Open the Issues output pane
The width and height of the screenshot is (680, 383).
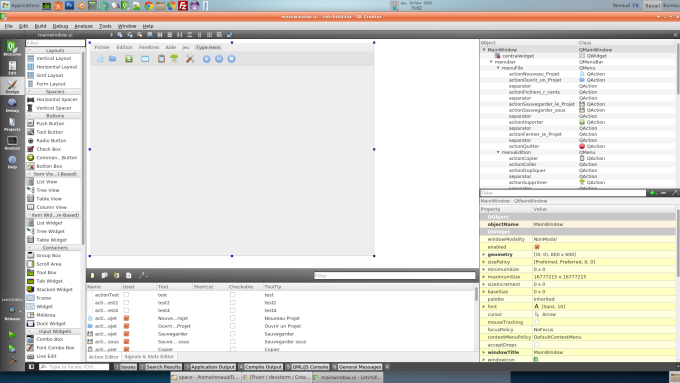click(125, 367)
